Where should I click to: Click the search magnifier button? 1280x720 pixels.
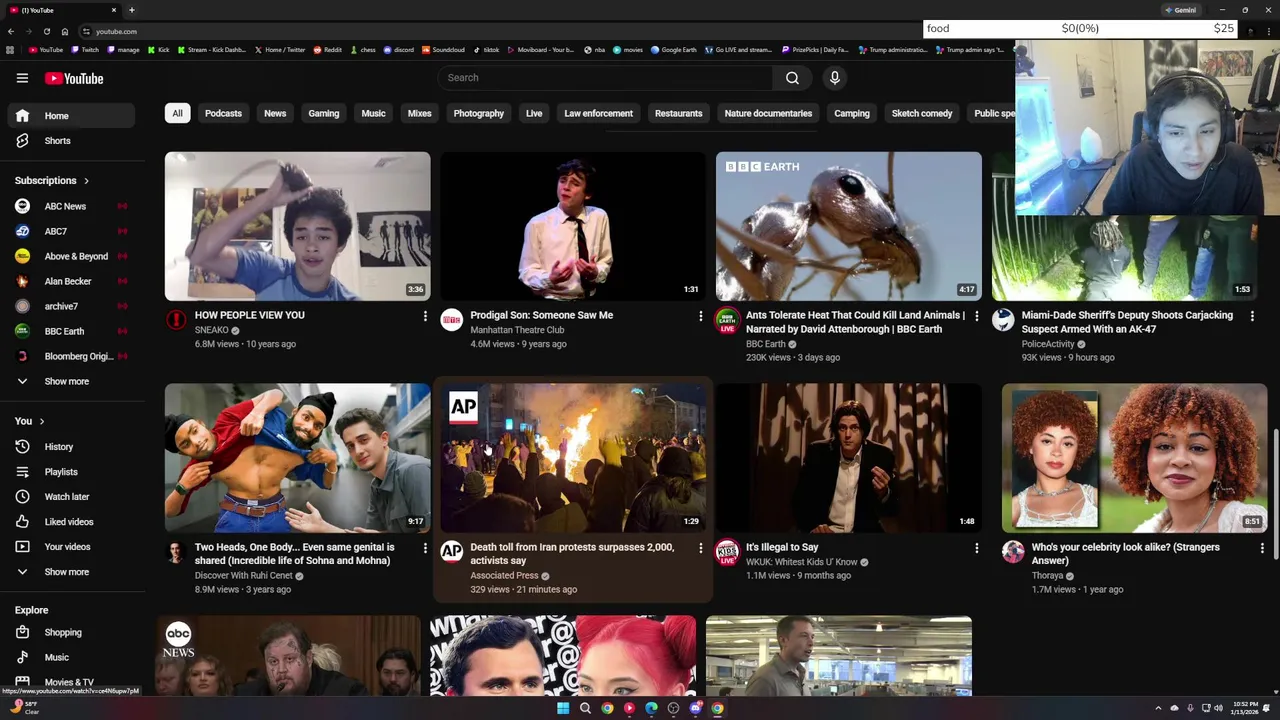792,78
